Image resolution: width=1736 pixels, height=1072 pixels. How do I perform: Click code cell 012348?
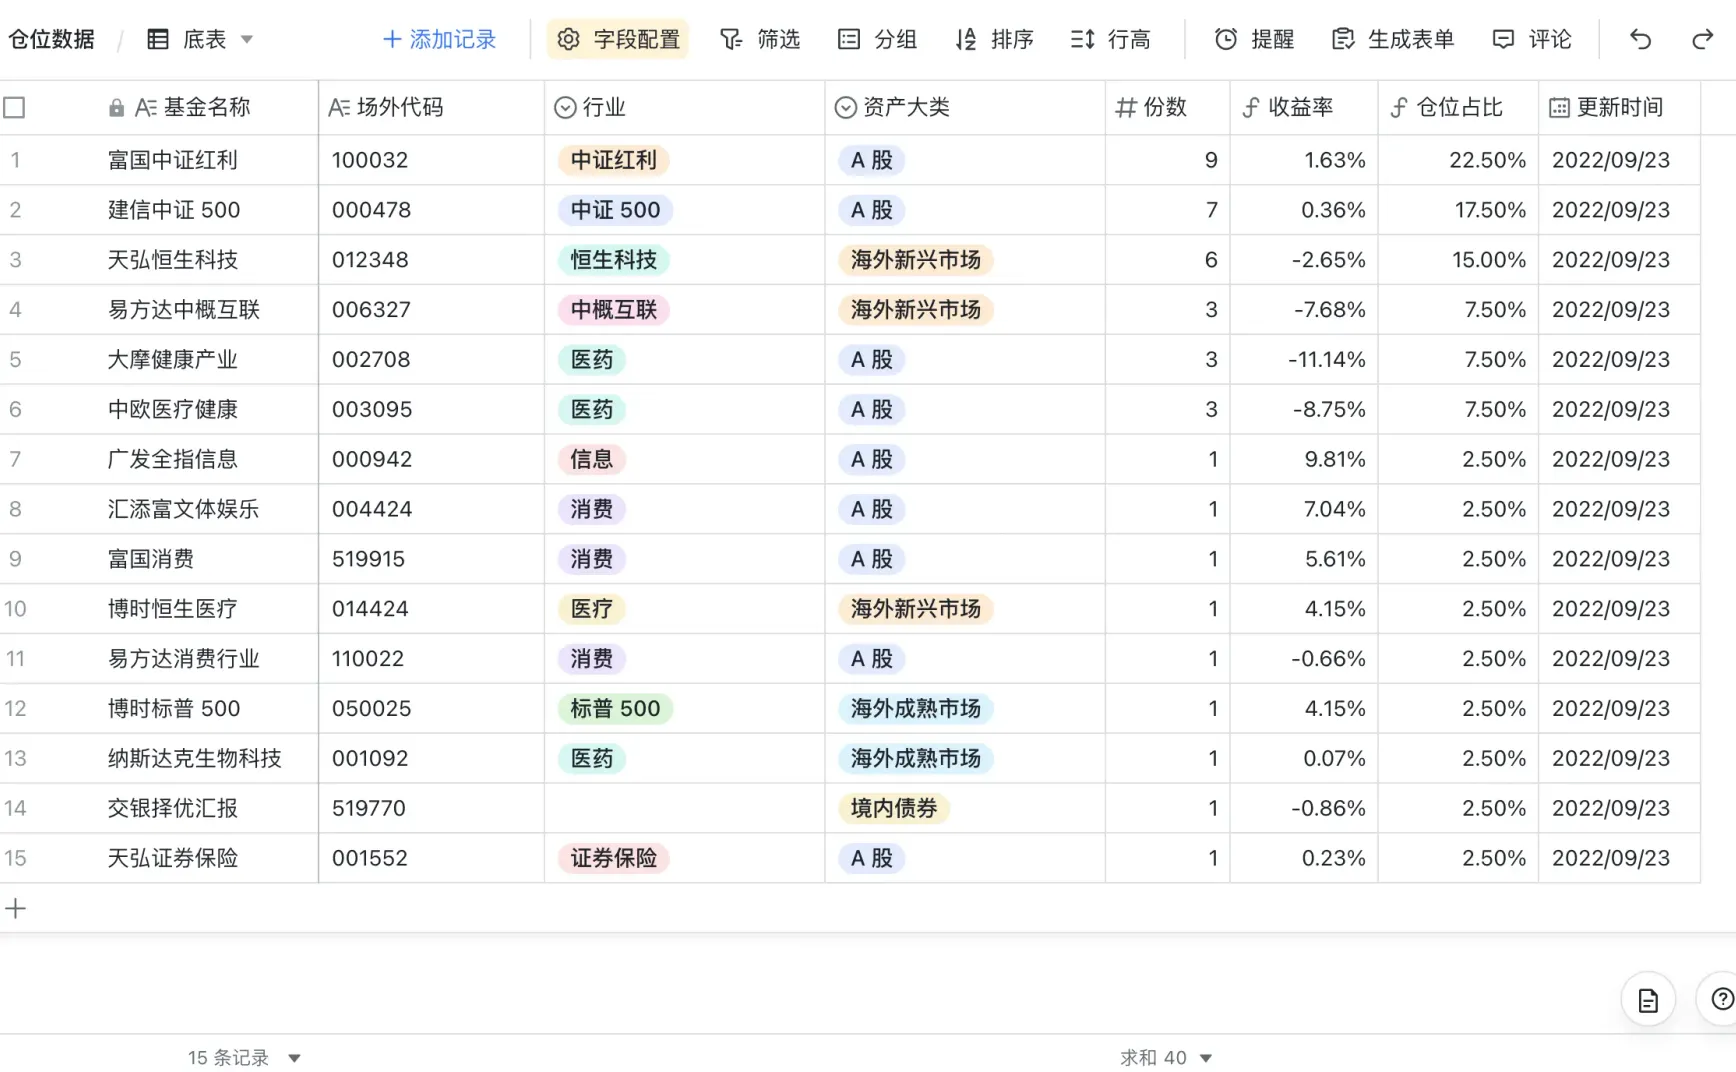431,260
